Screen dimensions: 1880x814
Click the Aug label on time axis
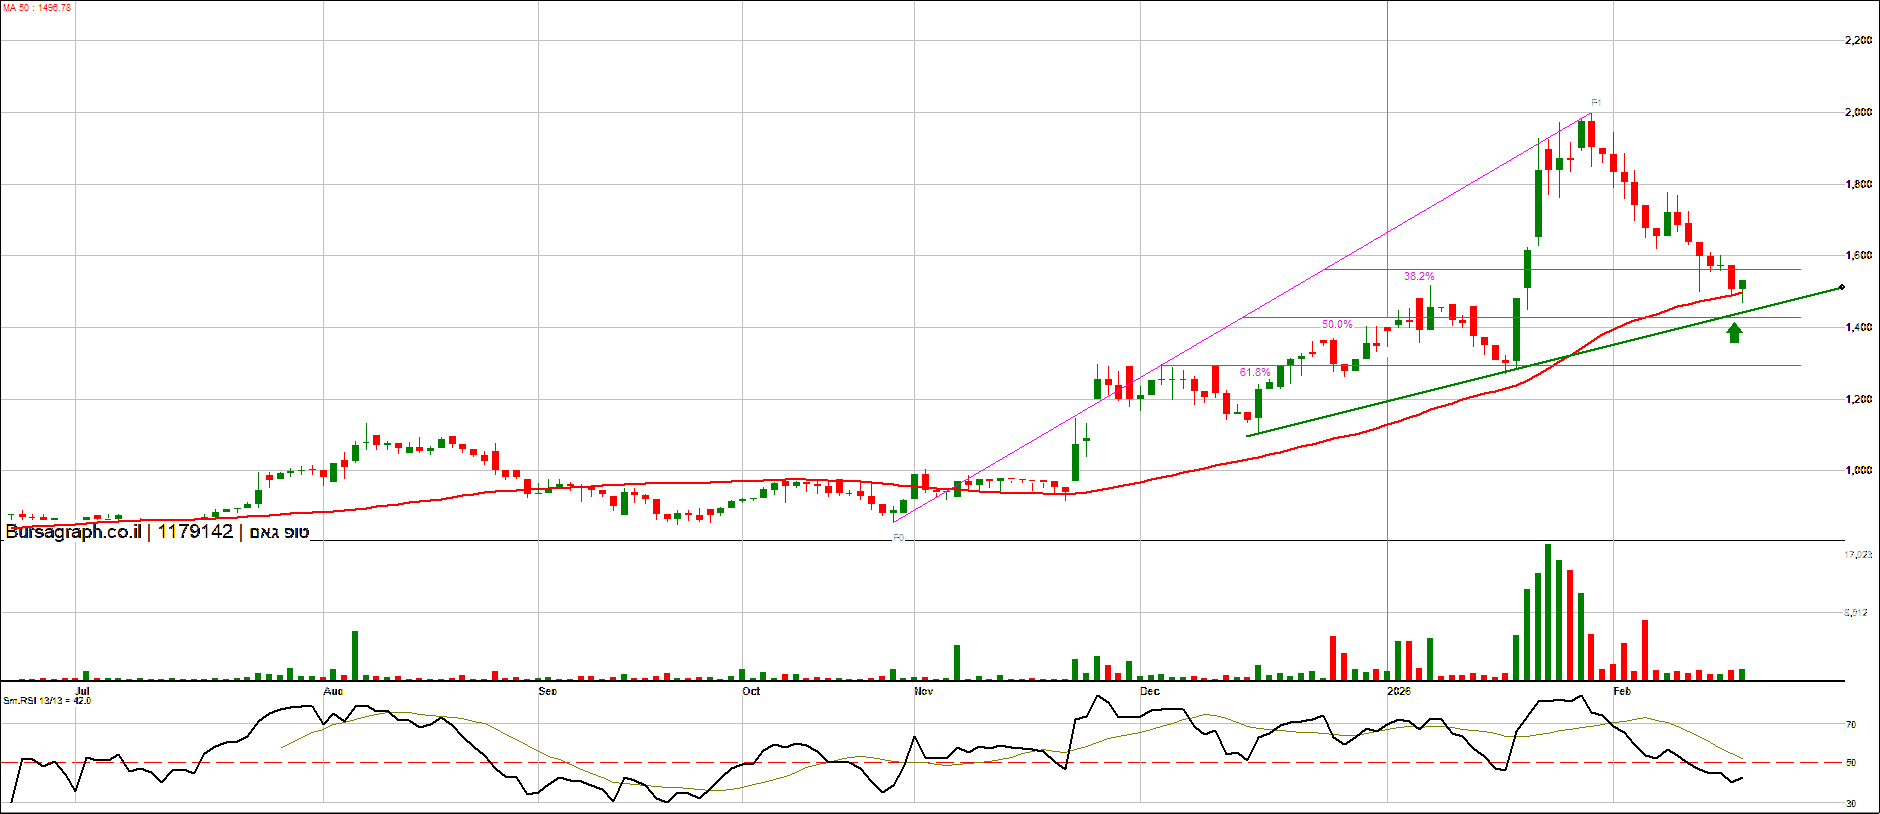(x=333, y=691)
